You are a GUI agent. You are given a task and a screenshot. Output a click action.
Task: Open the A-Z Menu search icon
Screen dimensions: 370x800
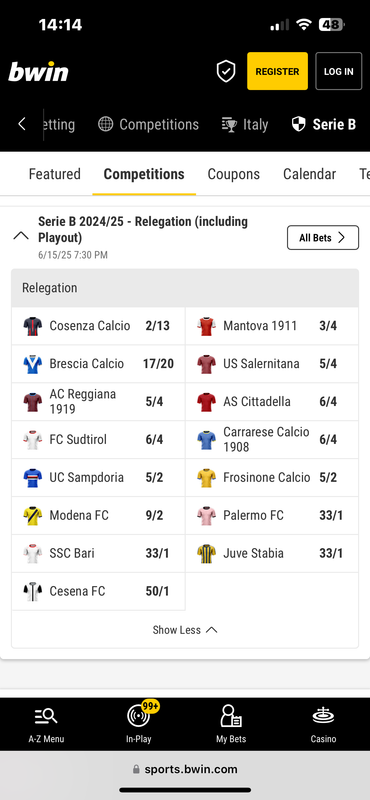(46, 716)
